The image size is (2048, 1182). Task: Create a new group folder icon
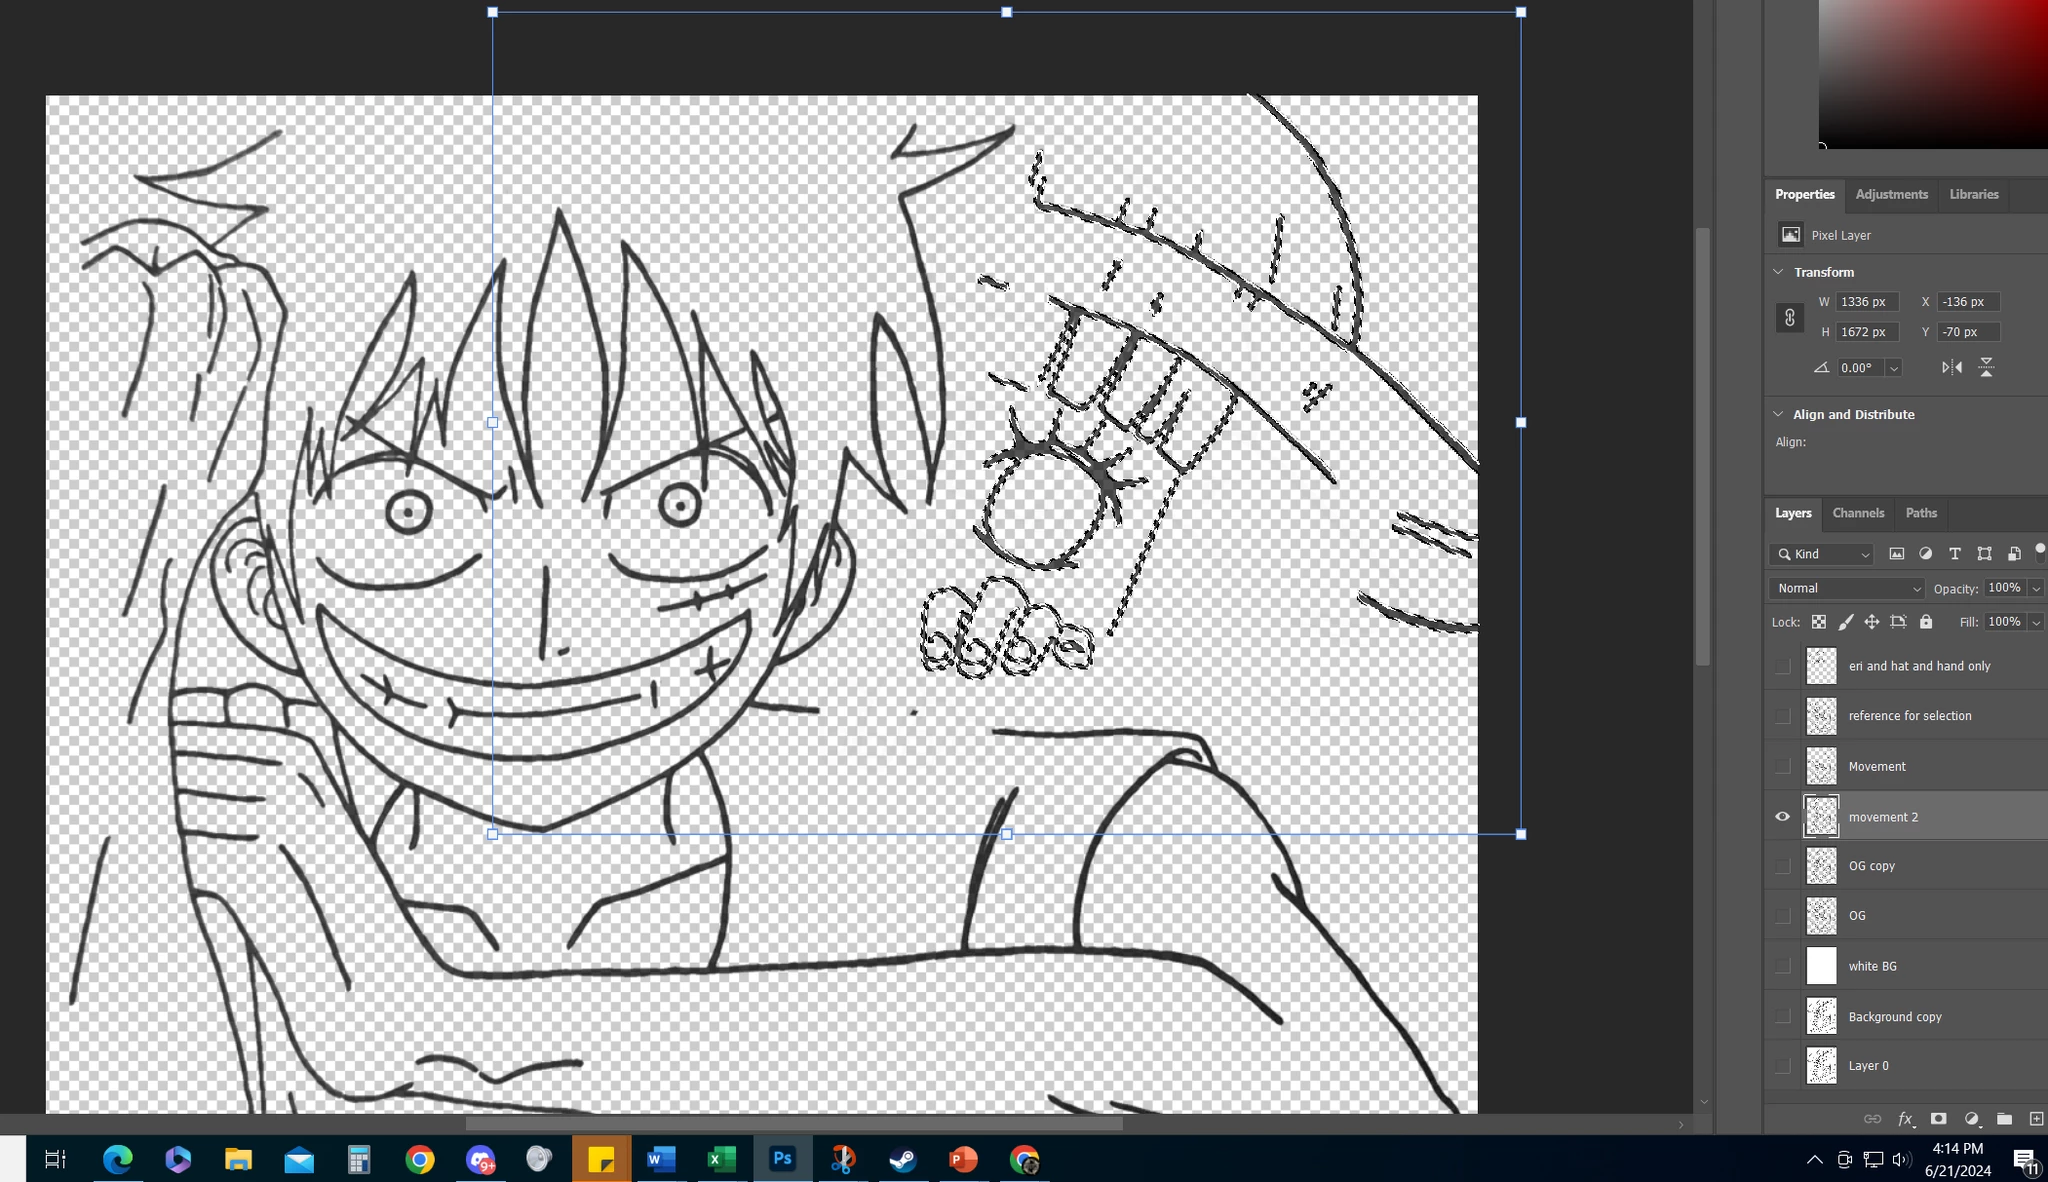[2004, 1119]
